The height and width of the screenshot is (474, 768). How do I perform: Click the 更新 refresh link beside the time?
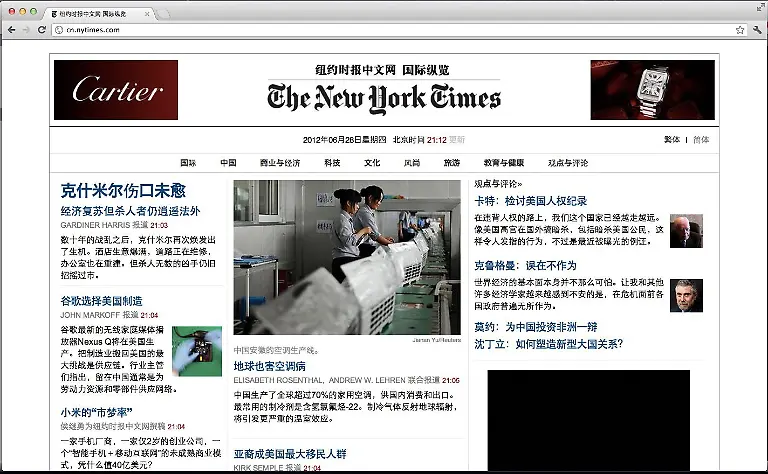pos(457,140)
